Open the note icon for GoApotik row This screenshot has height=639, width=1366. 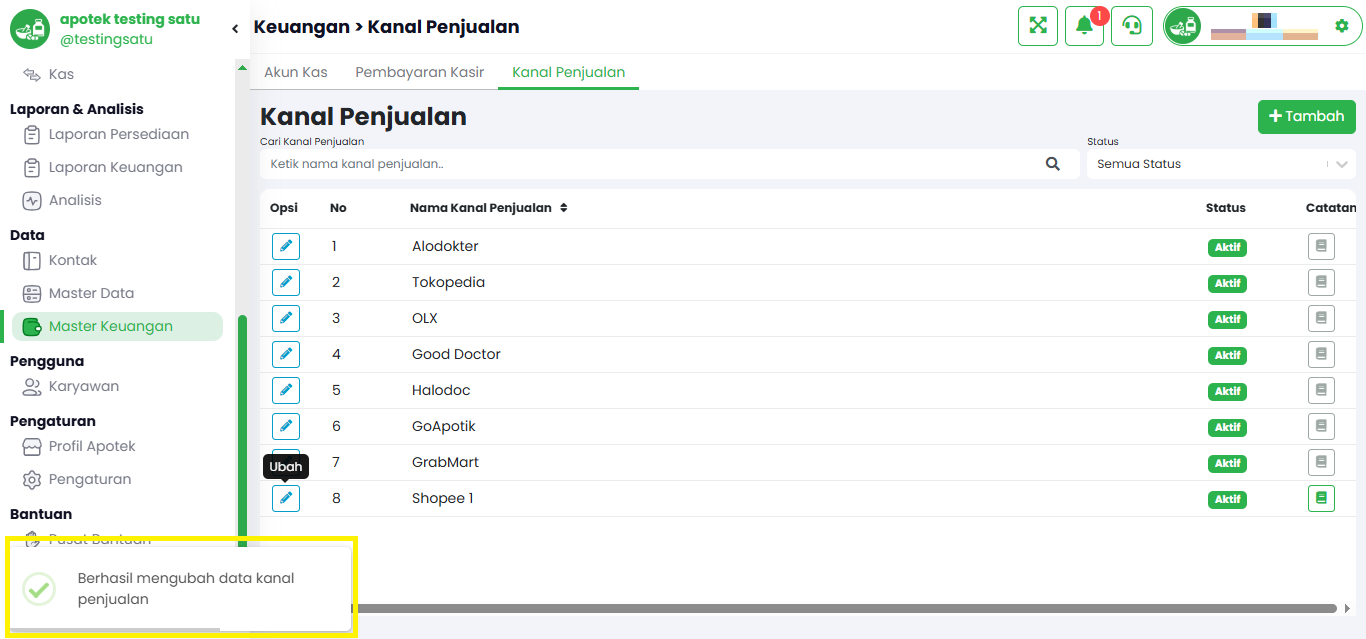[x=1321, y=426]
